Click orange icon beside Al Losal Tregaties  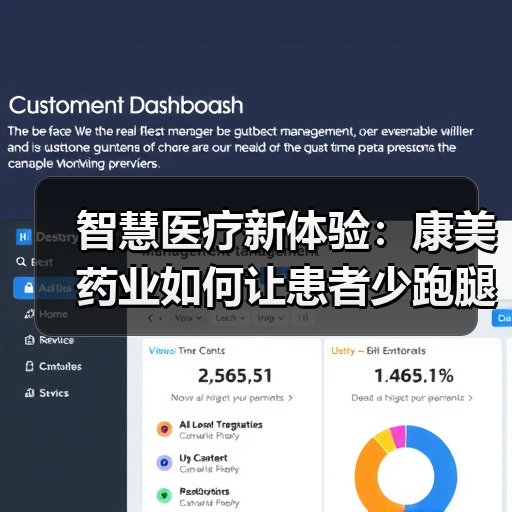click(164, 429)
